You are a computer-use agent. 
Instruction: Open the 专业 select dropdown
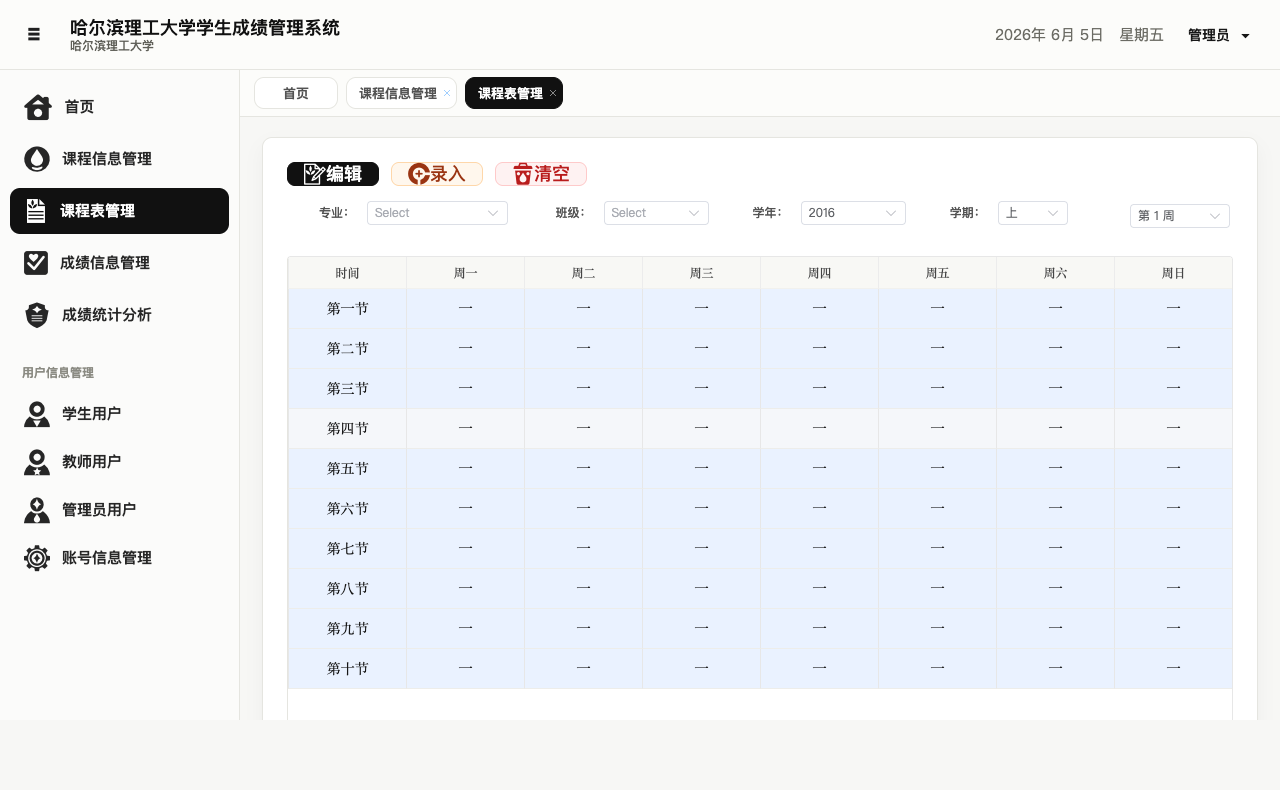(x=437, y=213)
